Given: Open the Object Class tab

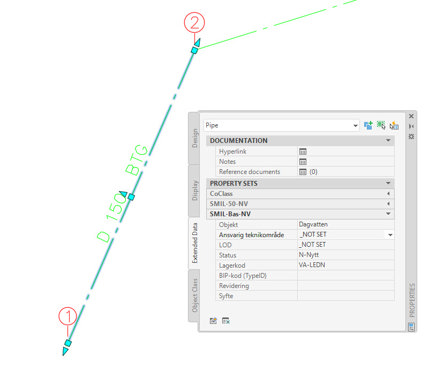Looking at the screenshot, I should 194,295.
